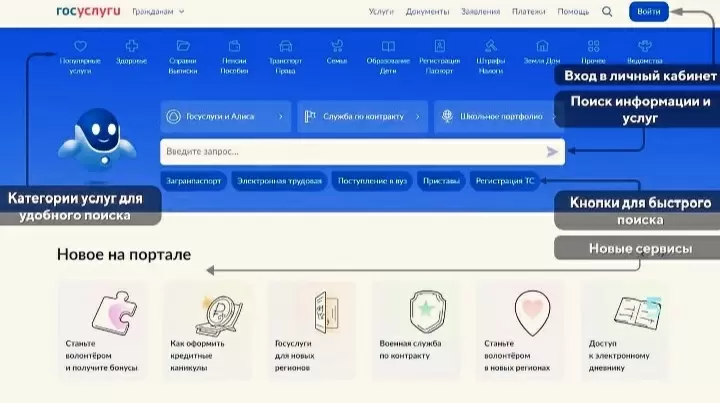Open card Станьте волонтёром в новых регионах
The width and height of the screenshot is (720, 403).
click(x=521, y=330)
